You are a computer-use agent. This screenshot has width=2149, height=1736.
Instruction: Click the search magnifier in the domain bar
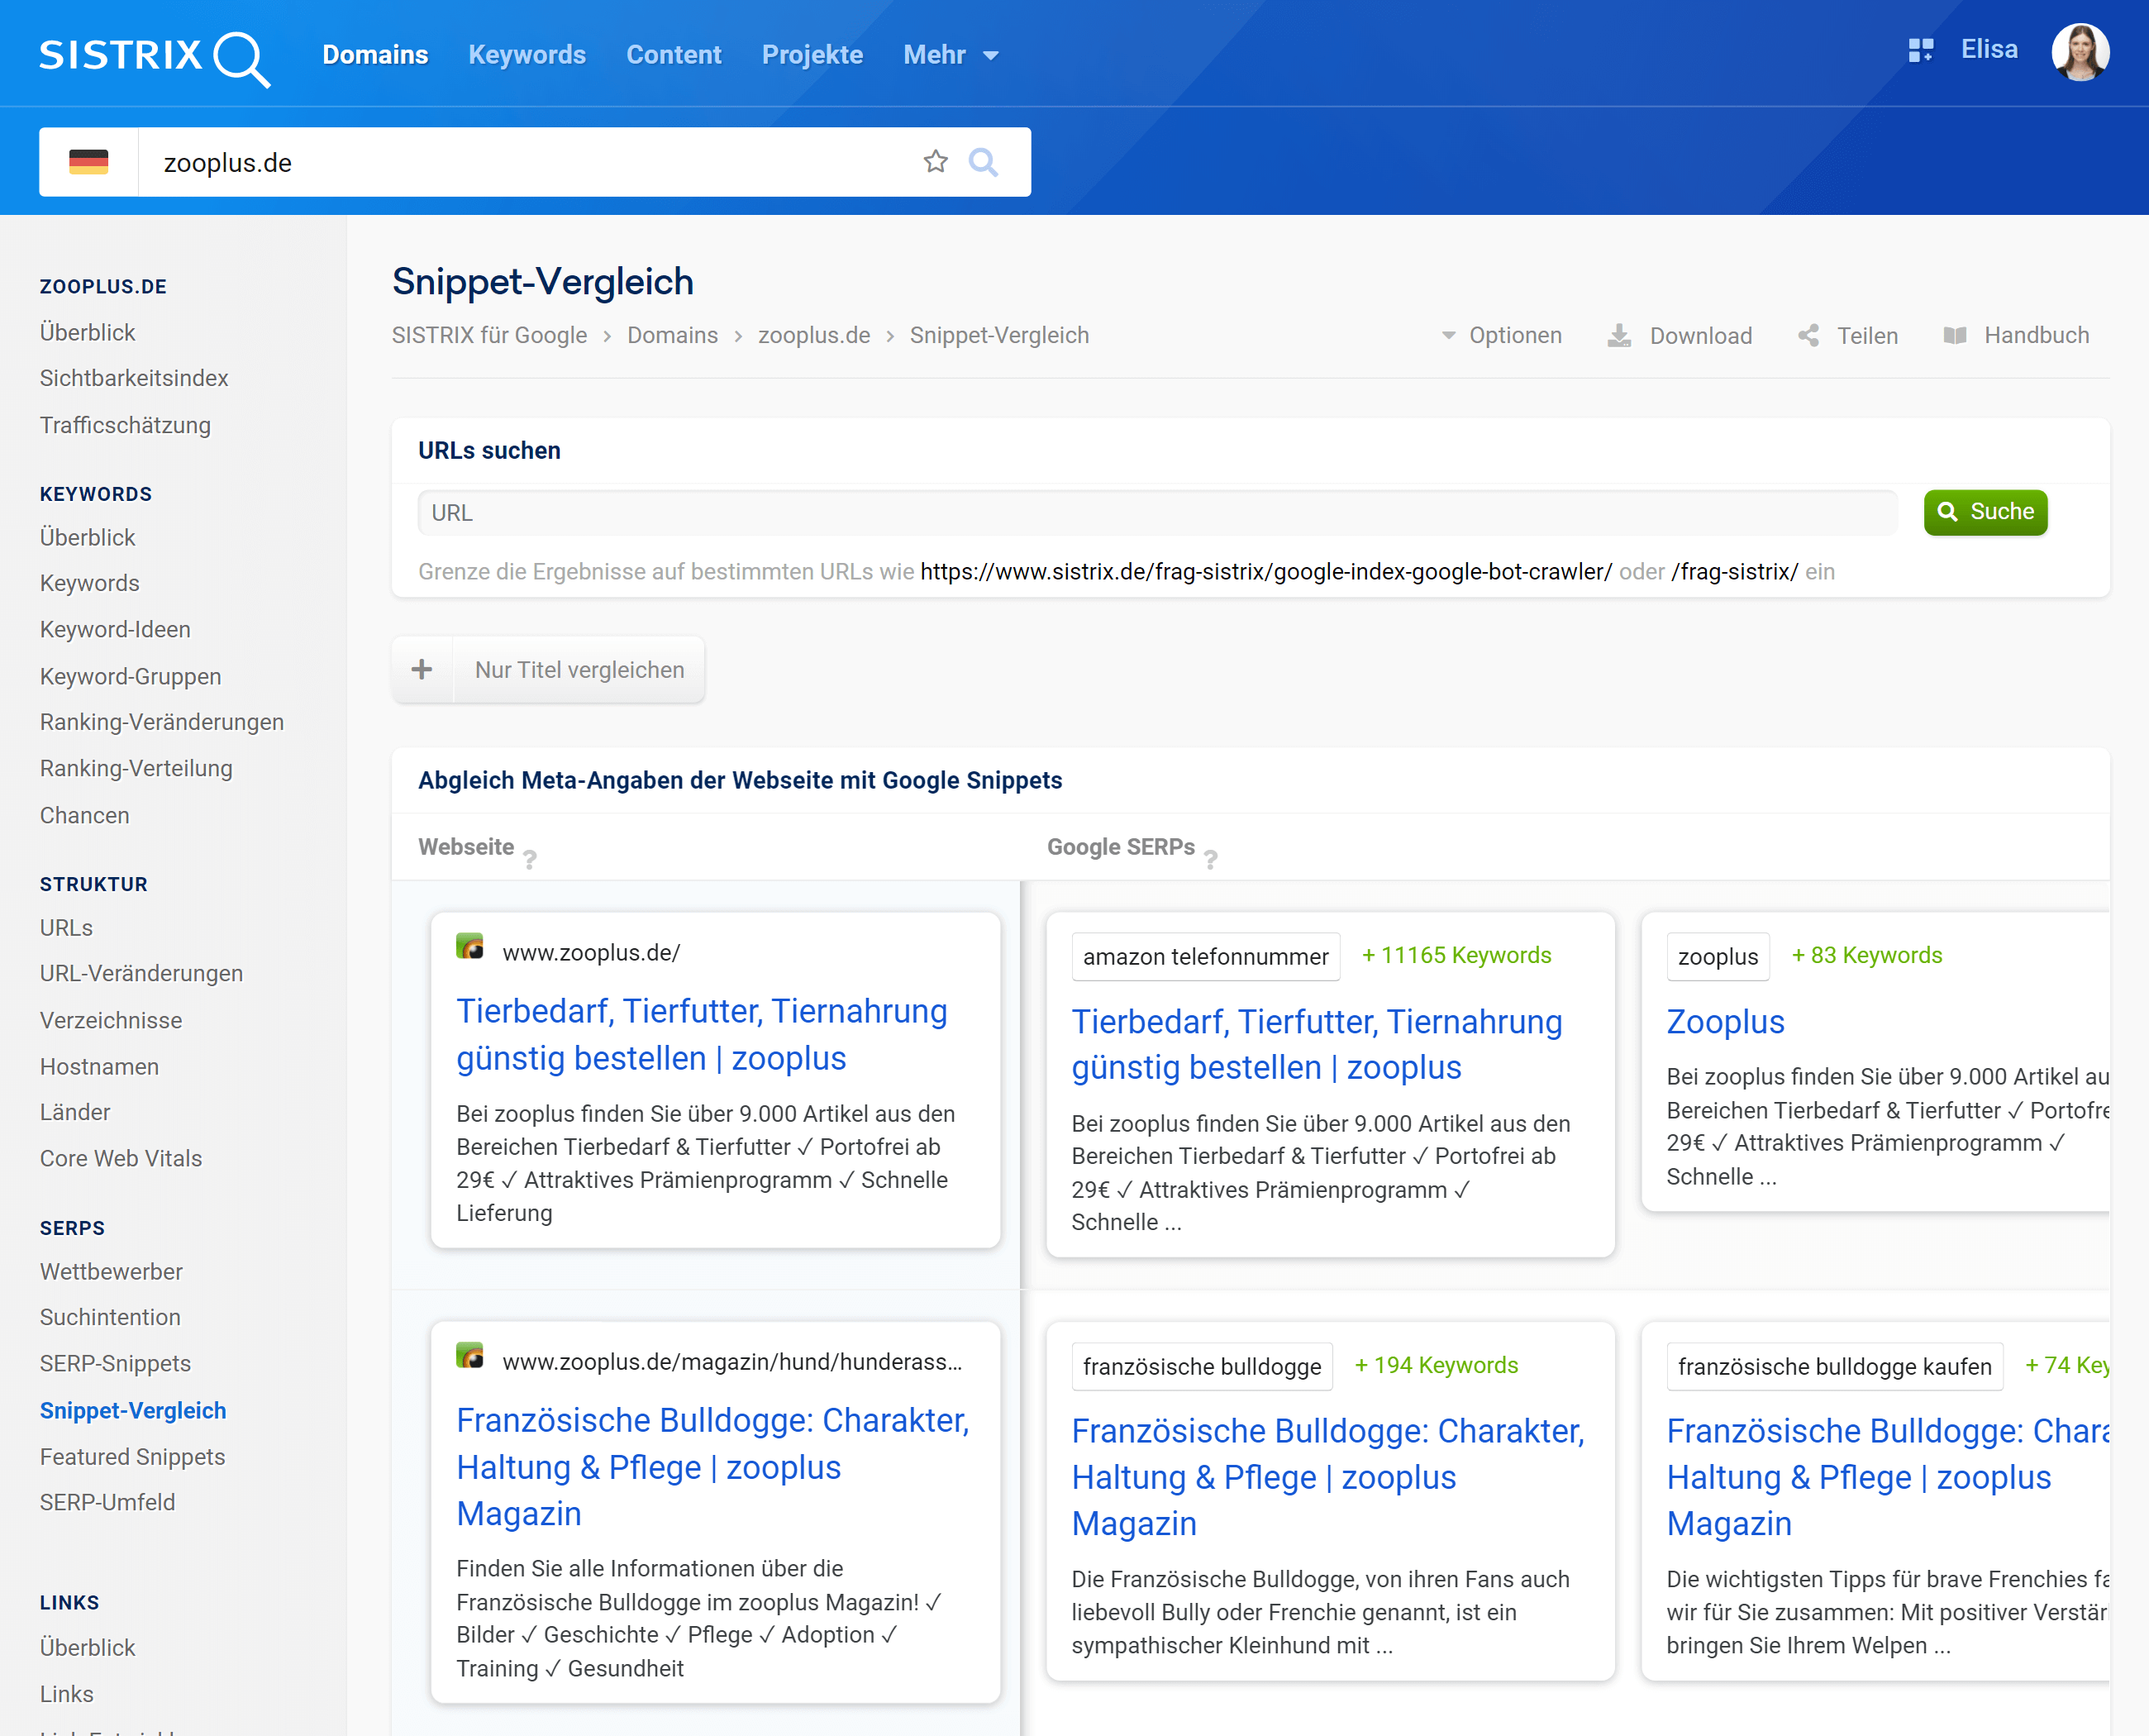click(x=983, y=162)
